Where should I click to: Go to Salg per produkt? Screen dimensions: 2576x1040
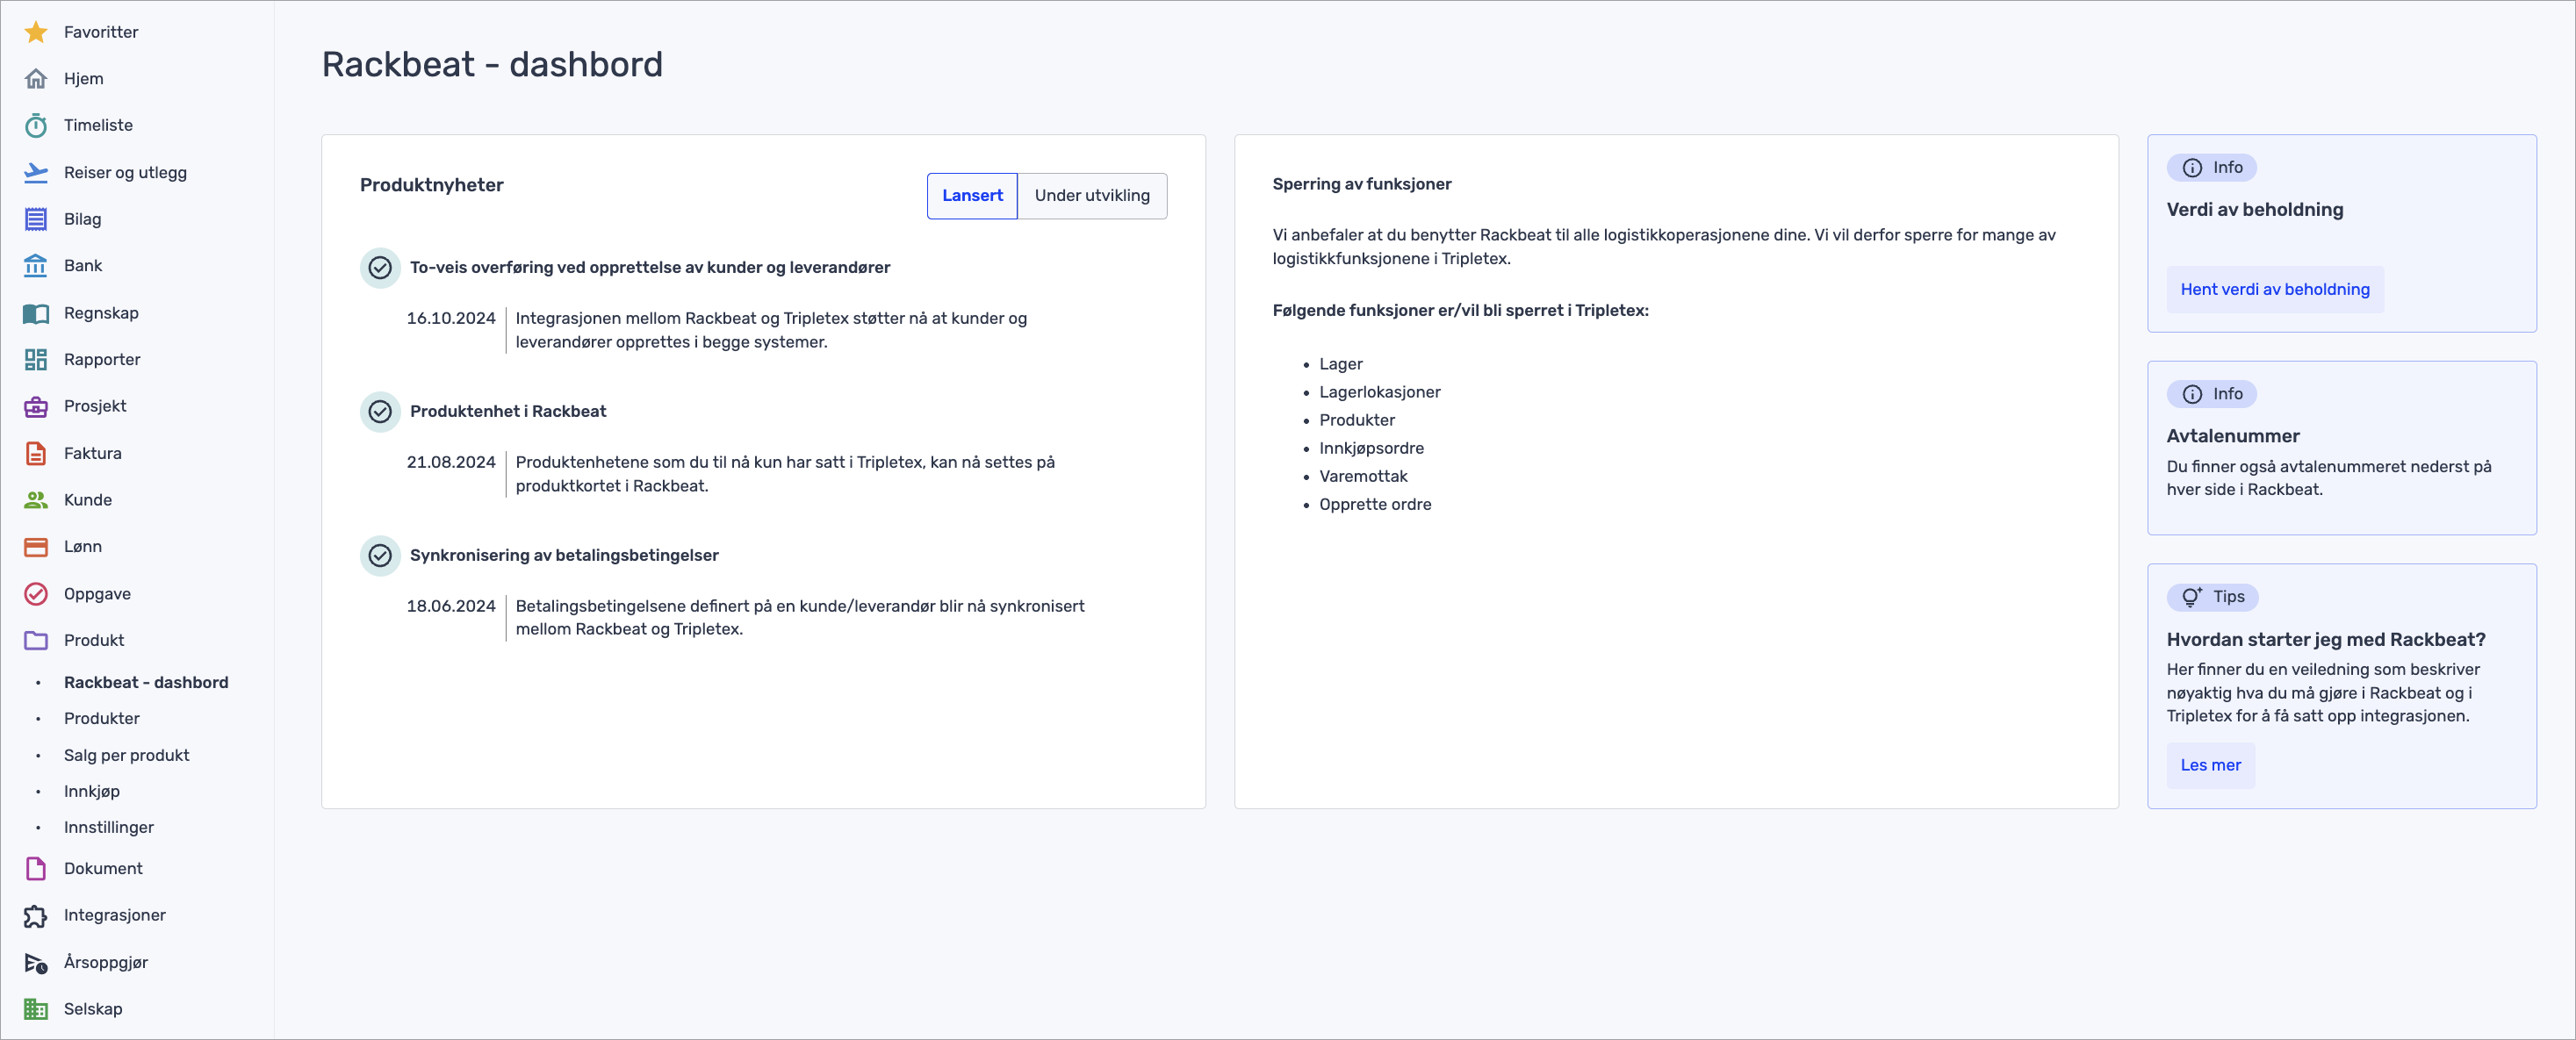tap(127, 755)
